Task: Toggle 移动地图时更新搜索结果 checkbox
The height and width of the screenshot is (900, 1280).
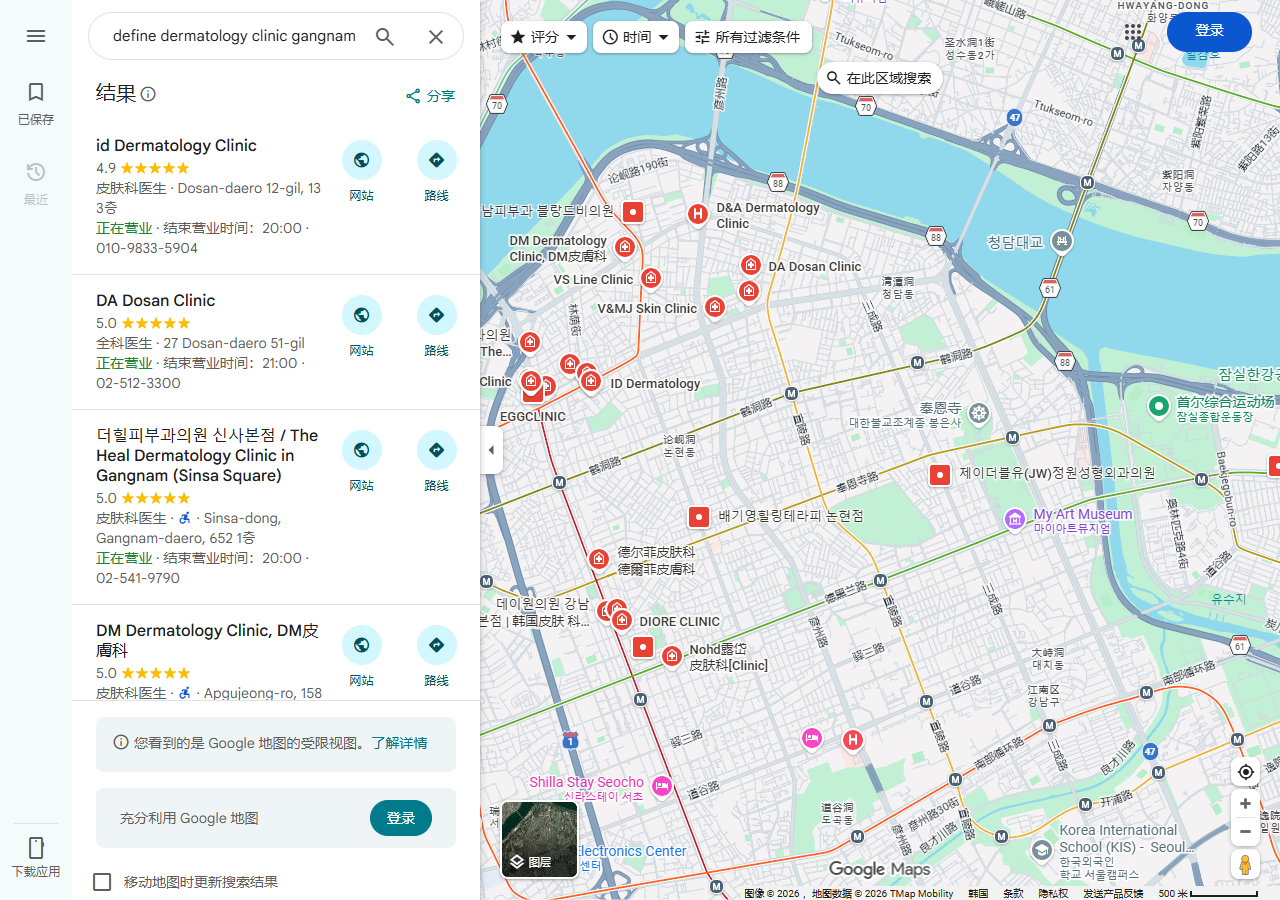Action: (102, 882)
